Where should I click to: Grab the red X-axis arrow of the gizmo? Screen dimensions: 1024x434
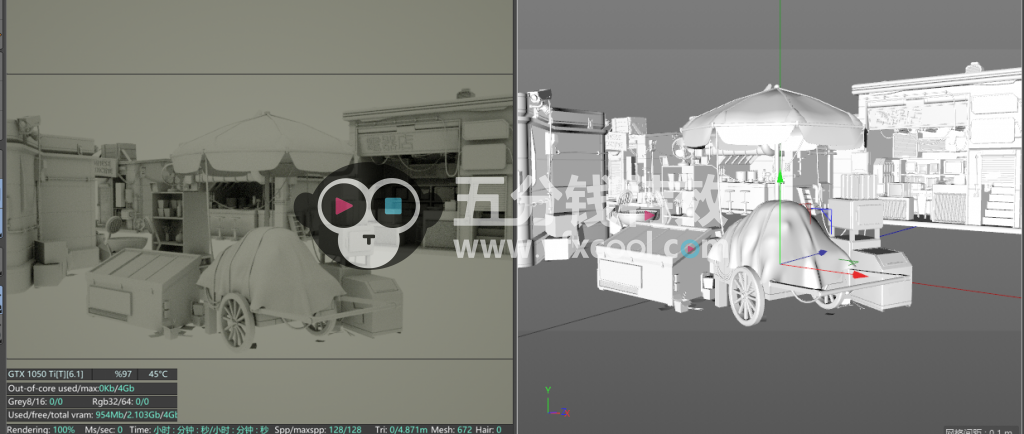(860, 275)
